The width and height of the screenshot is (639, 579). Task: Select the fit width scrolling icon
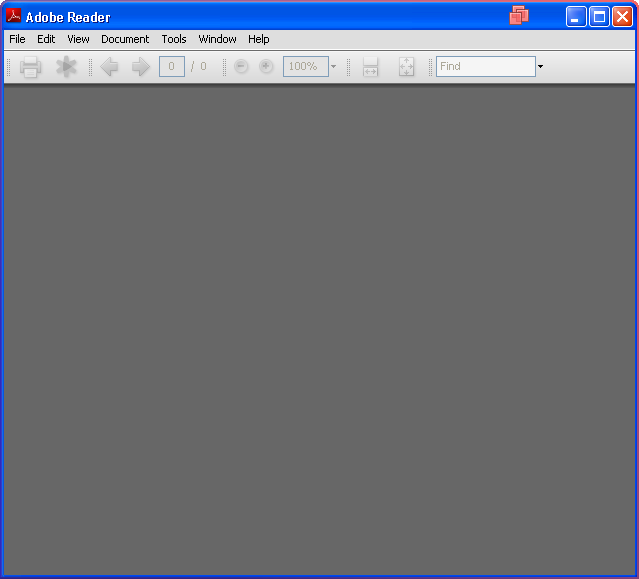click(x=370, y=67)
